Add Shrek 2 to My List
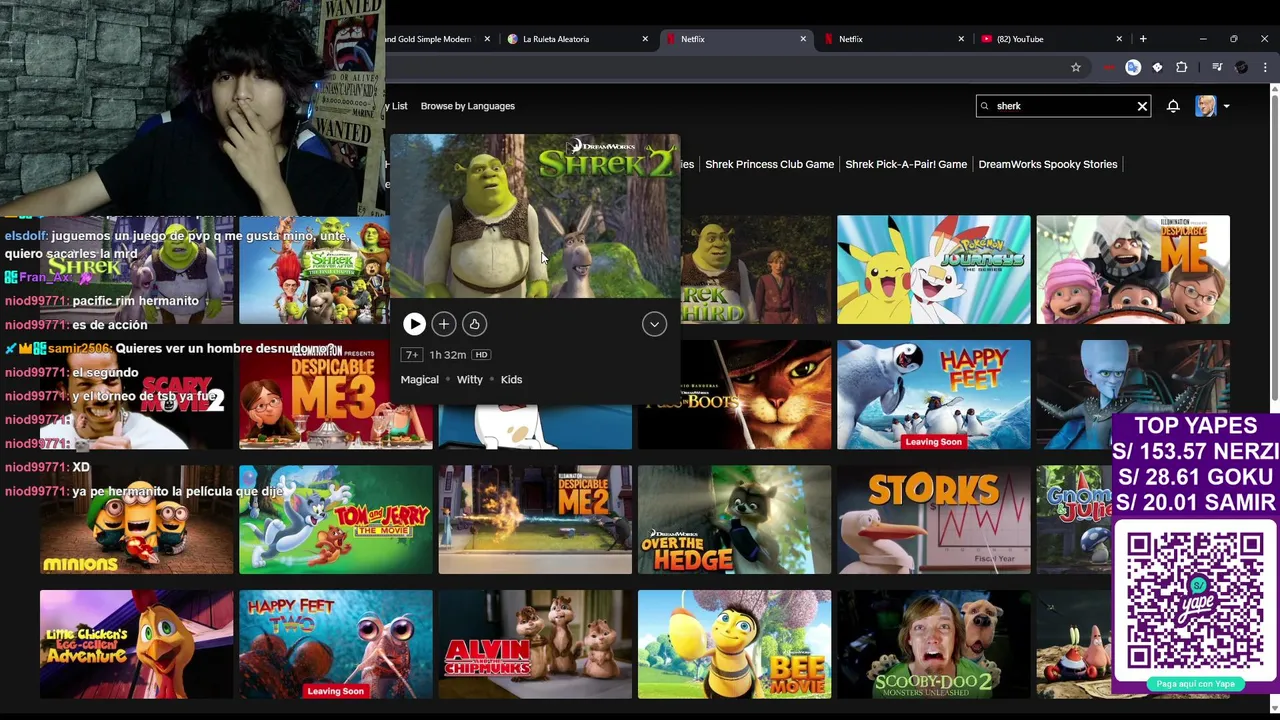1280x720 pixels. (444, 324)
